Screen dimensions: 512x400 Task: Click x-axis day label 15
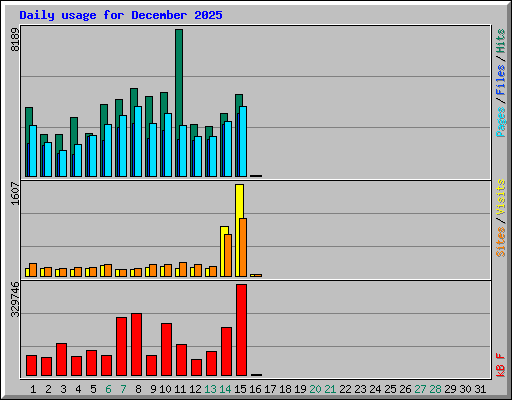point(240,389)
